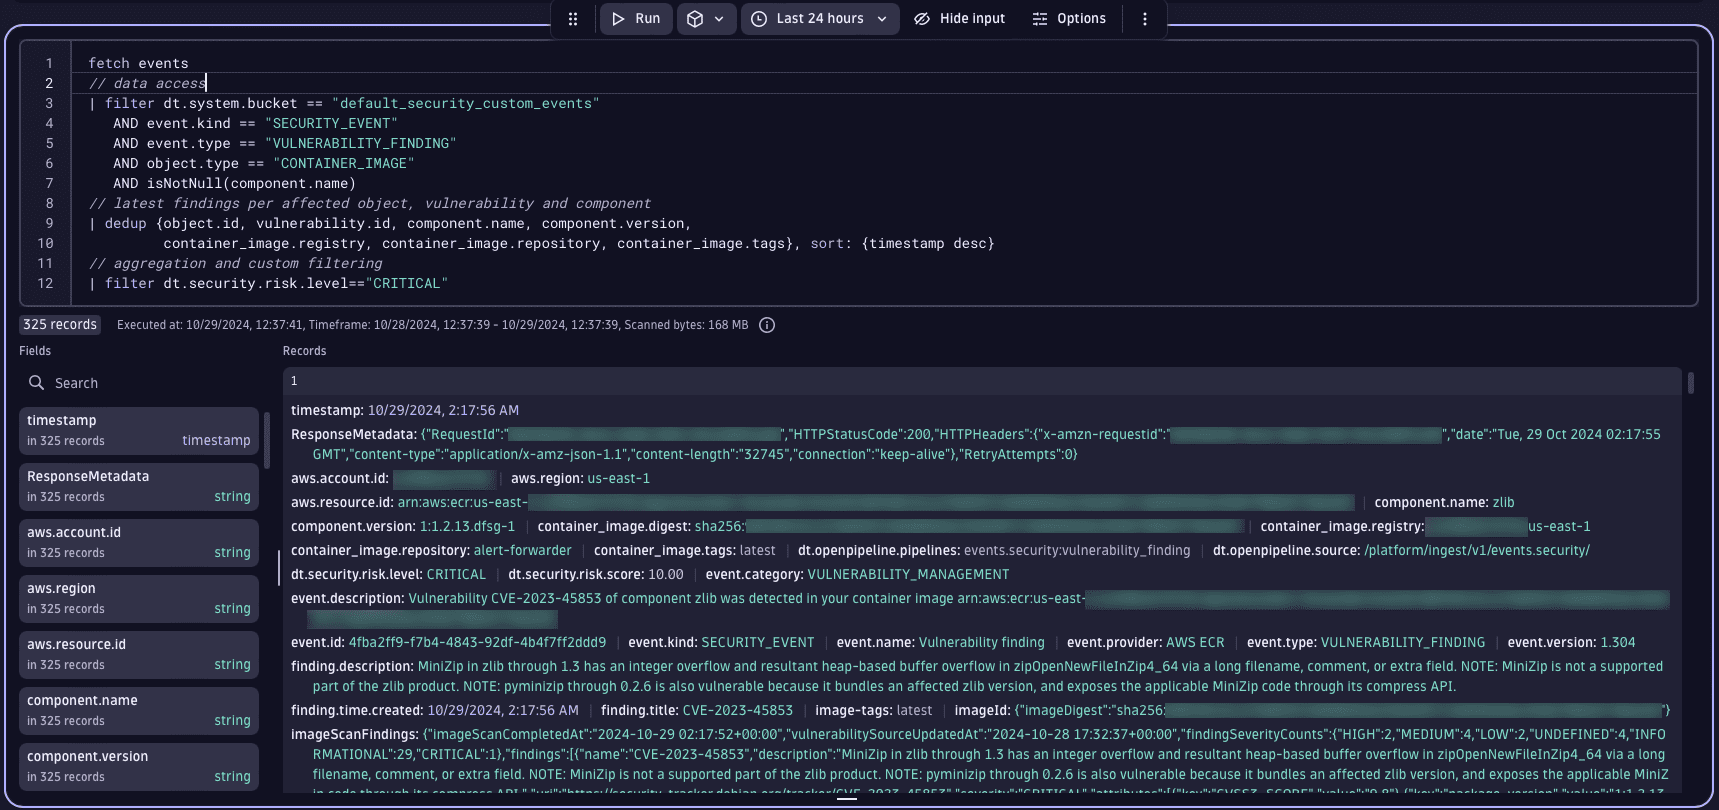Click the event.kind value SECURITY_EVENT
This screenshot has height=810, width=1719.
pyautogui.click(x=758, y=643)
